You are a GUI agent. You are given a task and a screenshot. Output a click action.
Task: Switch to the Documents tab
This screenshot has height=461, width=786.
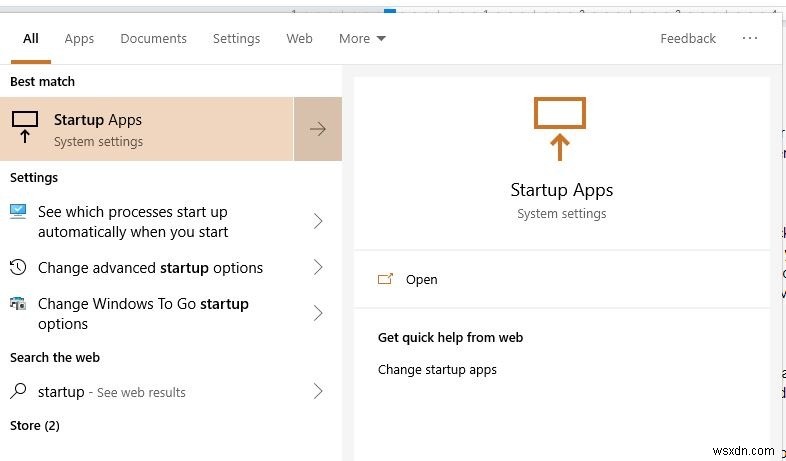153,39
